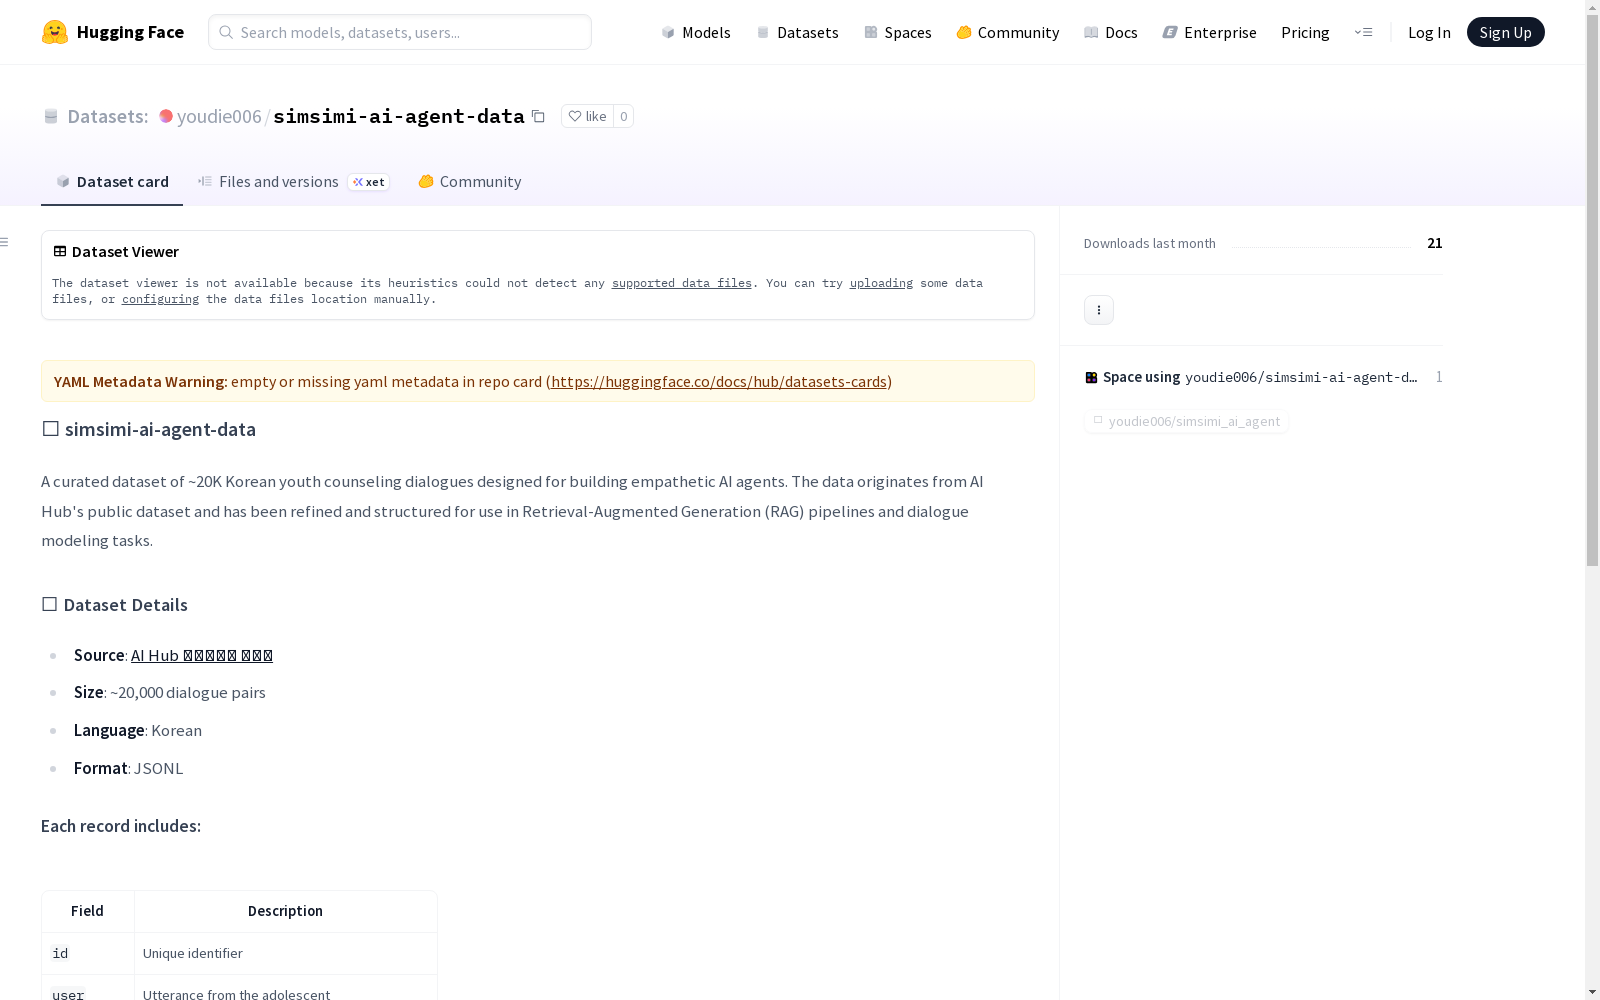Click the Files and versions tab icon

tap(205, 181)
